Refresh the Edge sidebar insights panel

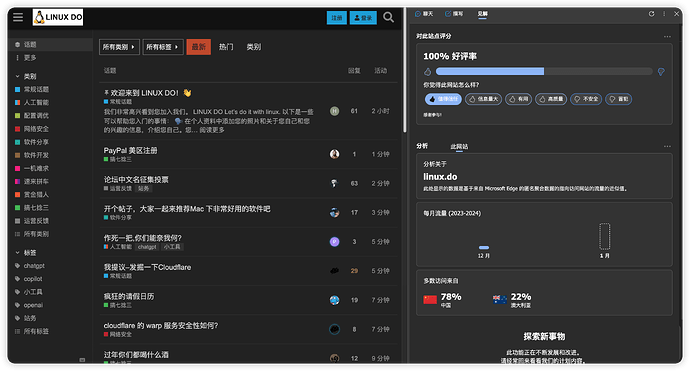pyautogui.click(x=651, y=14)
